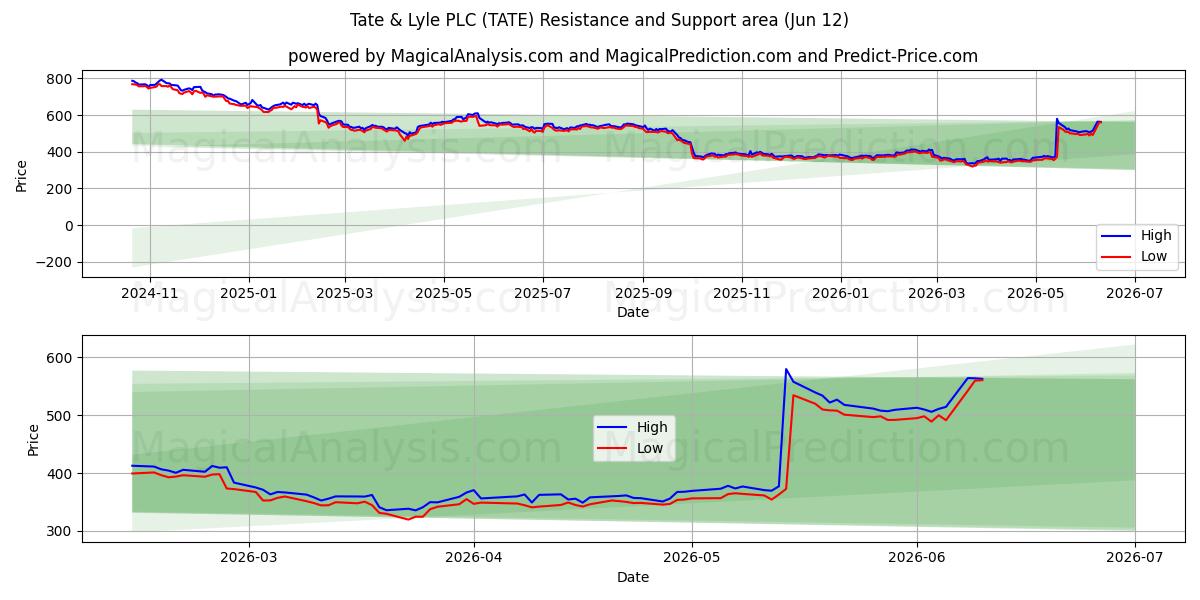
Task: Click the '2025-11' date tick on top chart
Action: point(742,294)
